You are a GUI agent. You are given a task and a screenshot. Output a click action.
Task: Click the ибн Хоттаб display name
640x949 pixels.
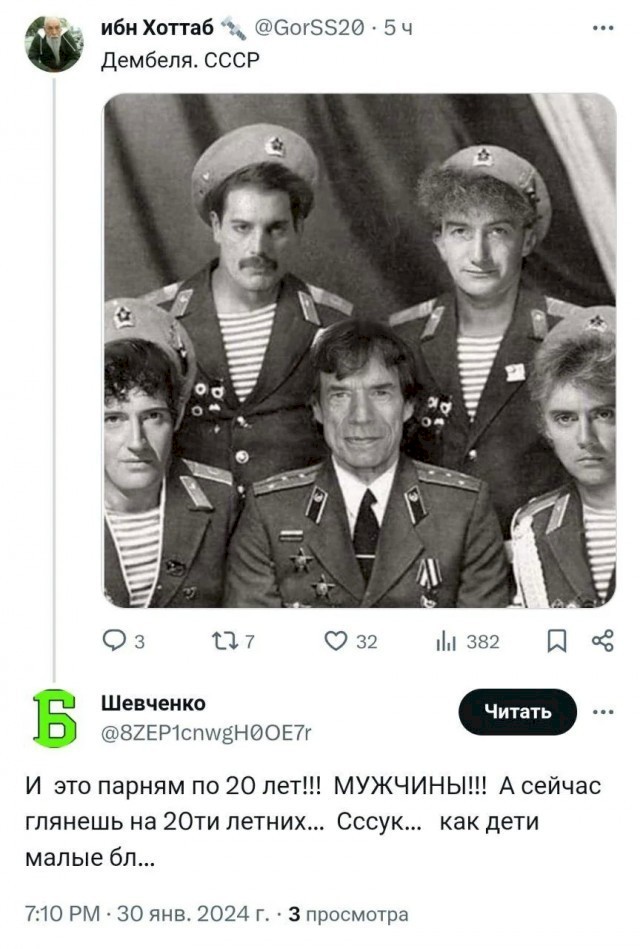tap(157, 28)
